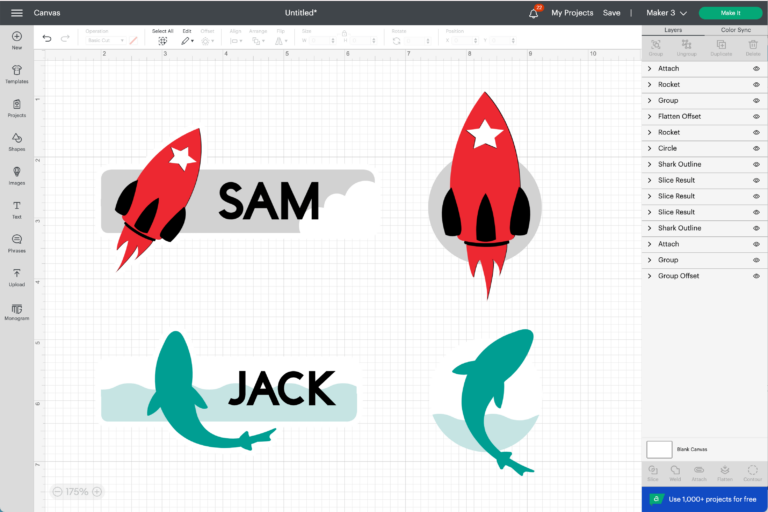Screen dimensions: 768x512
Task: Select the Blank Canvas color swatch
Action: coord(659,449)
